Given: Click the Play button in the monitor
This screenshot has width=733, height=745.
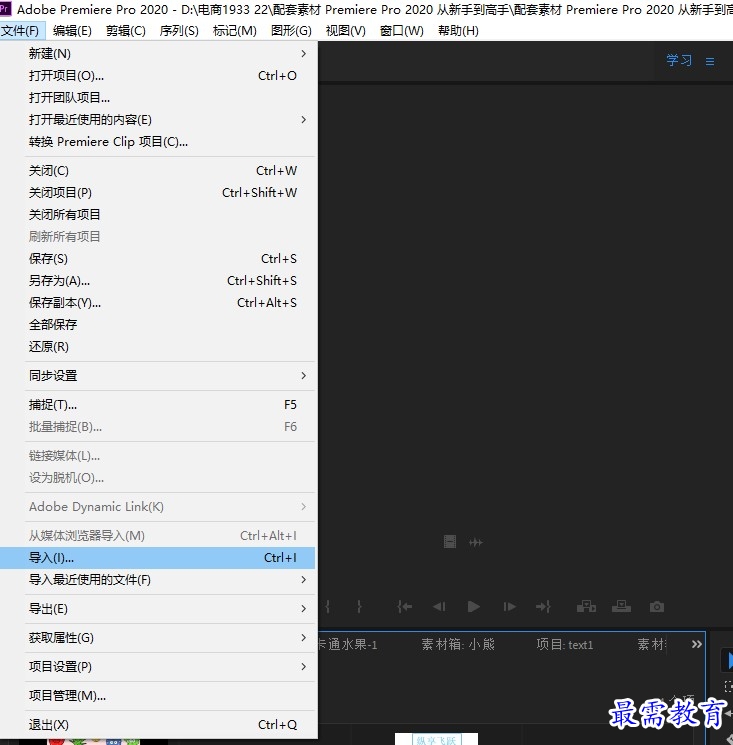Looking at the screenshot, I should 474,607.
